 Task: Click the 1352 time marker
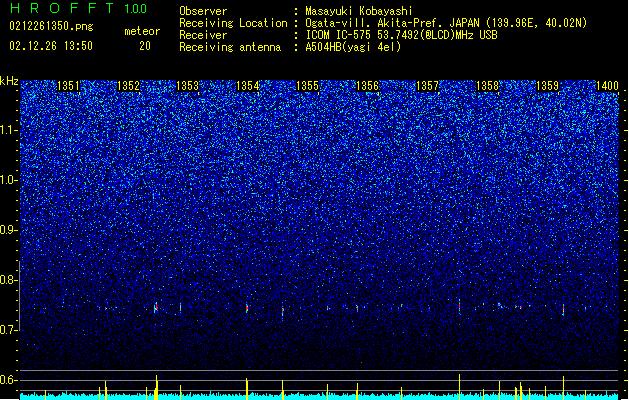pos(128,86)
